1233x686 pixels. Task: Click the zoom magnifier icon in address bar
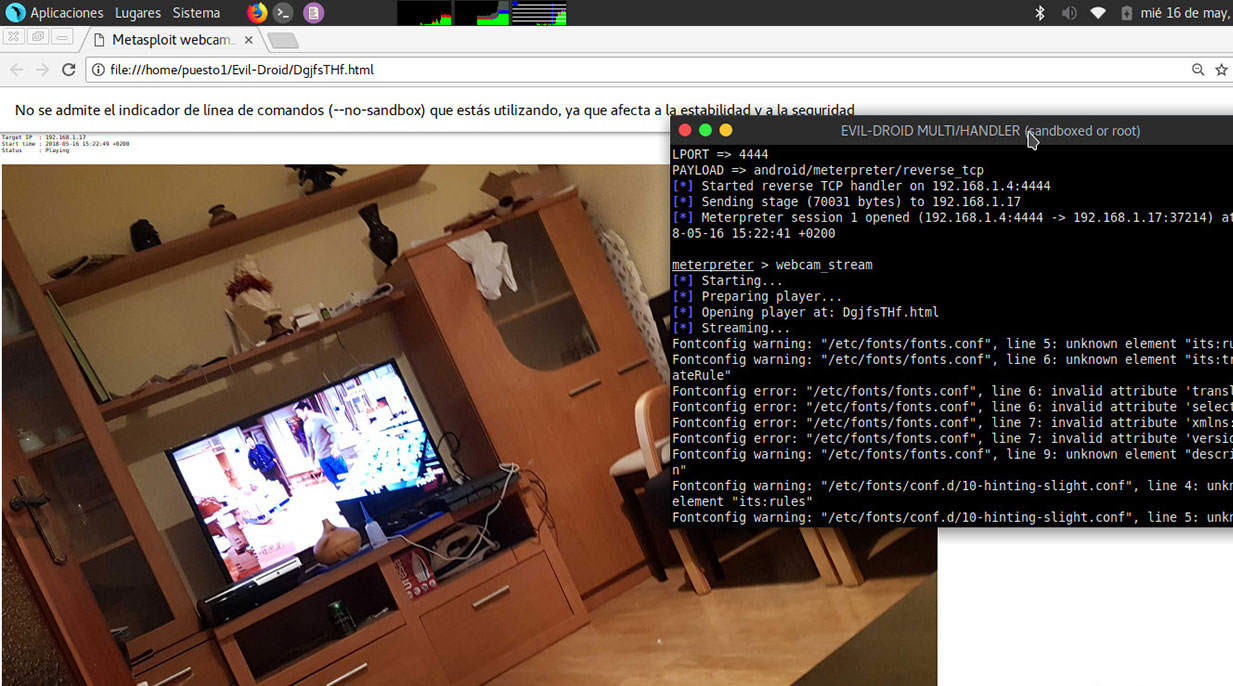1198,70
